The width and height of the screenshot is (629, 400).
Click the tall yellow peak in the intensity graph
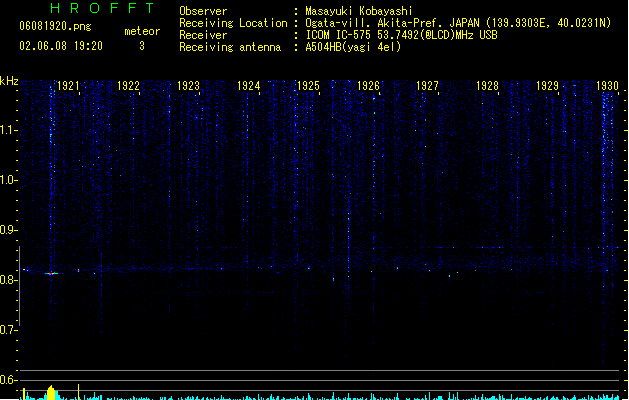pyautogui.click(x=51, y=392)
